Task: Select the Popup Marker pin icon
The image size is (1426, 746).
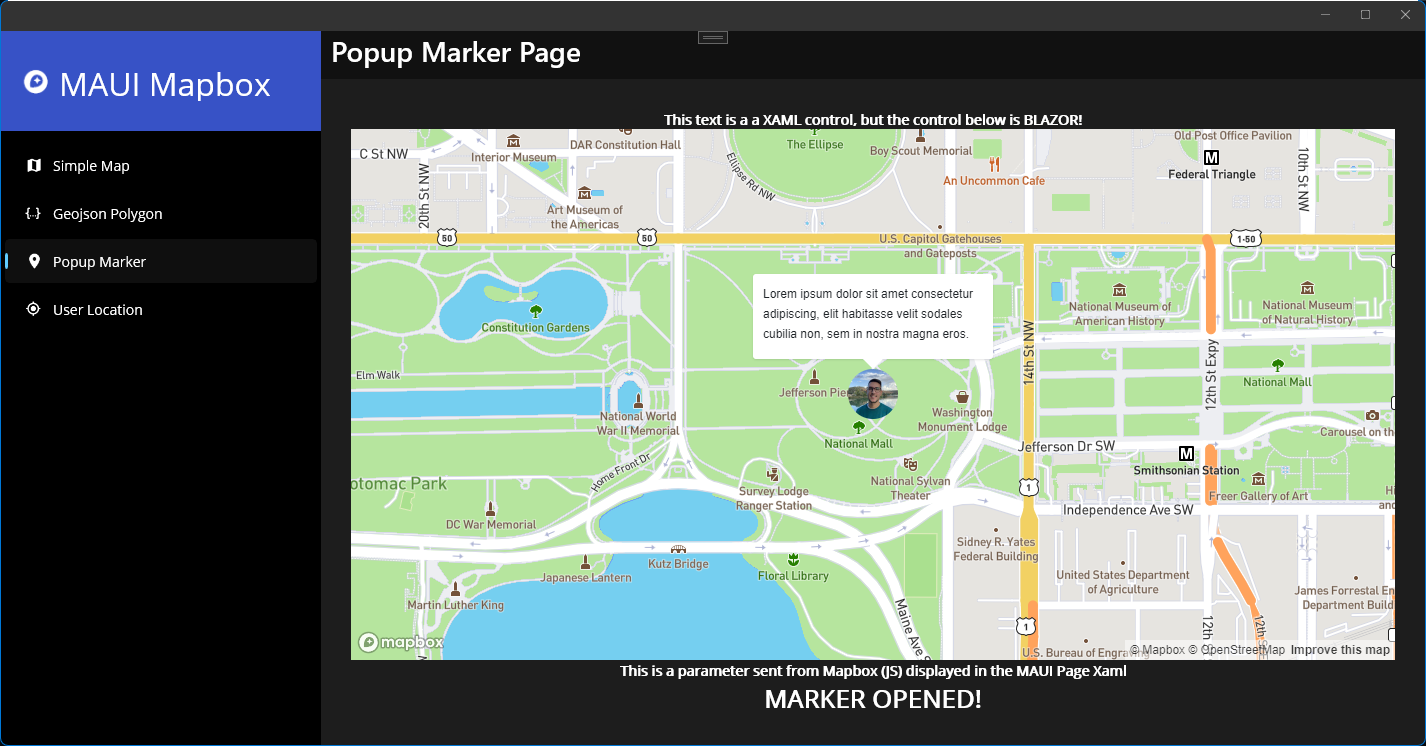Action: pyautogui.click(x=34, y=261)
